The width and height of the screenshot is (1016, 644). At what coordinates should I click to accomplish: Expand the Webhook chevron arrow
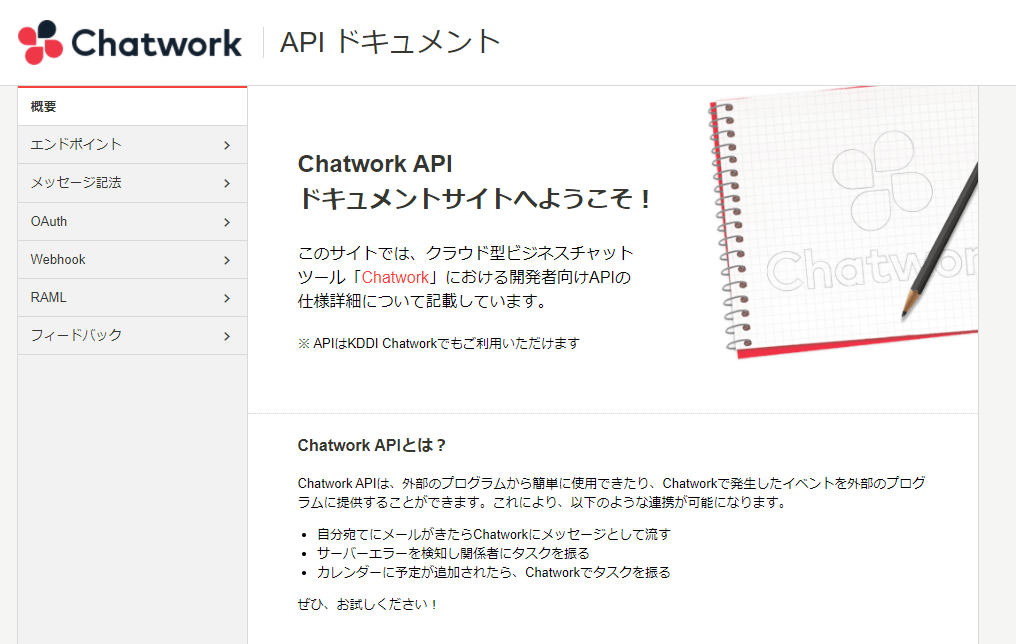[x=227, y=260]
